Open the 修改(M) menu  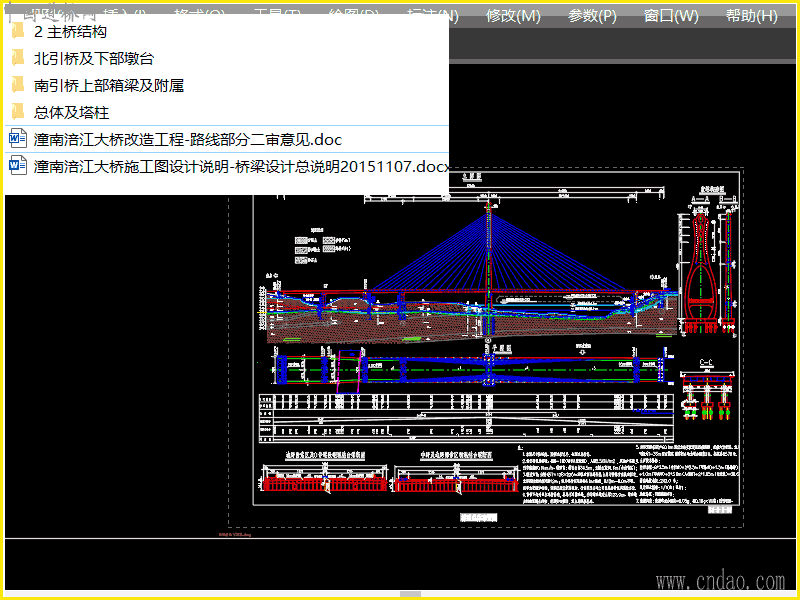[513, 16]
